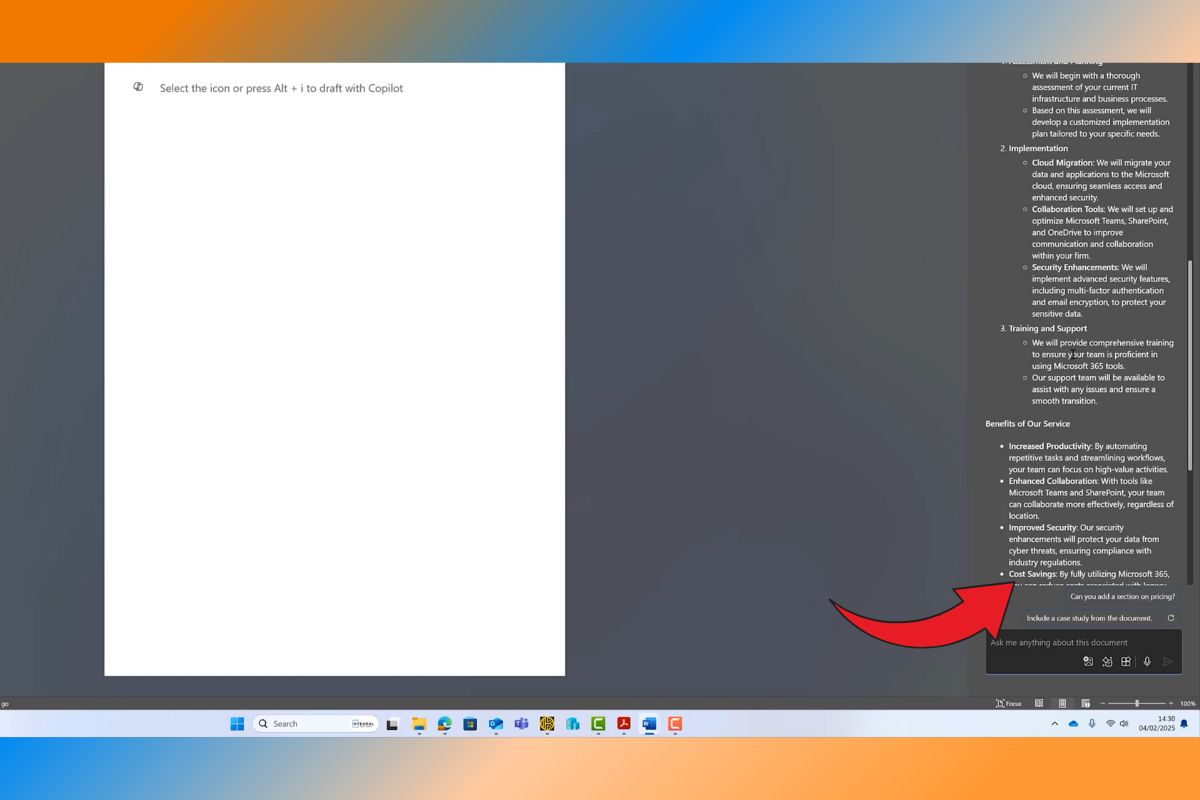Open Microsoft Teams from the taskbar
1200x800 pixels.
pyautogui.click(x=521, y=724)
